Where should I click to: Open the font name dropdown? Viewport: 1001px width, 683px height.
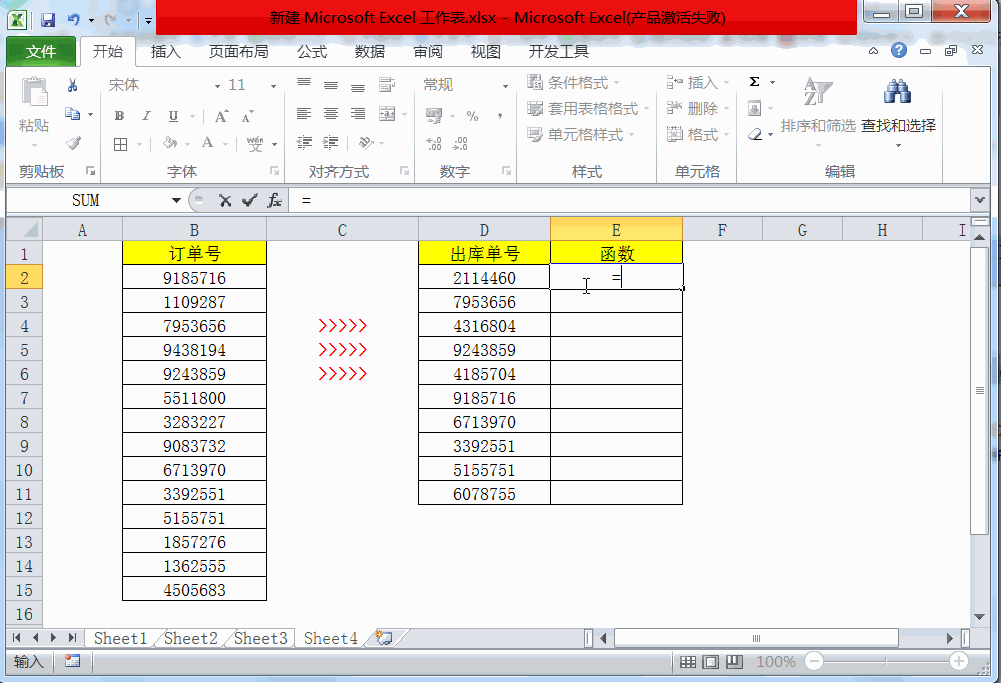point(217,86)
